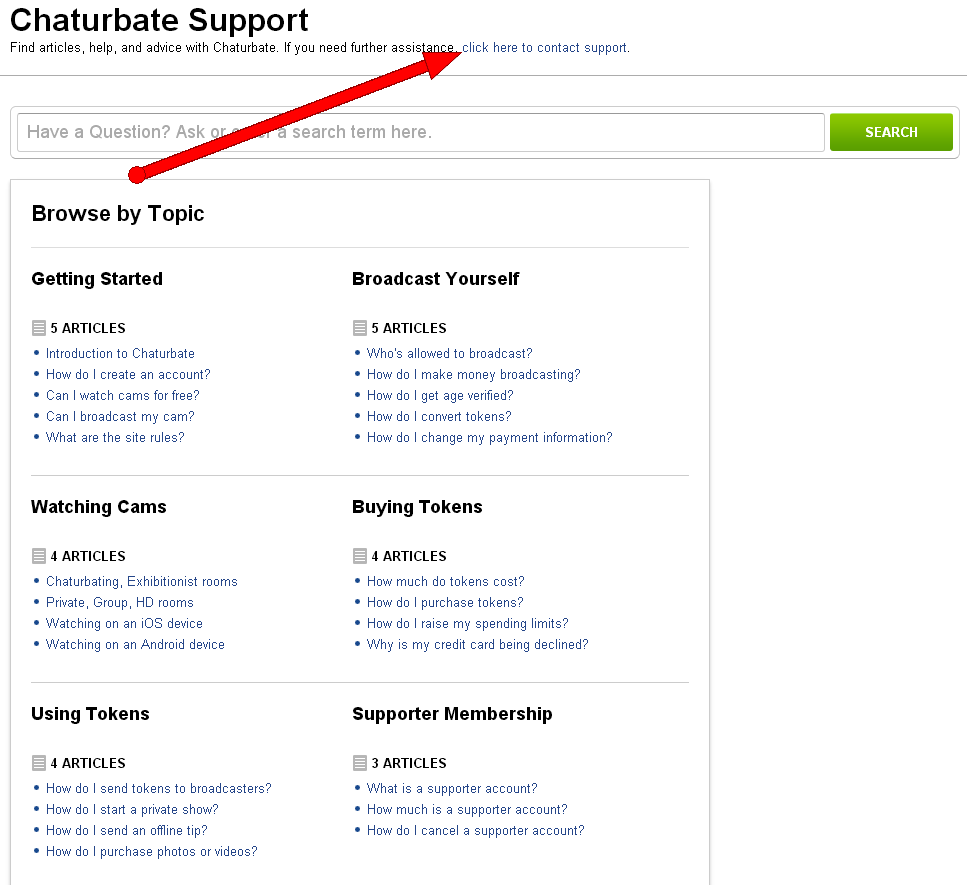
Task: Click '5 ARTICLES' under Getting Started
Action: pos(88,328)
